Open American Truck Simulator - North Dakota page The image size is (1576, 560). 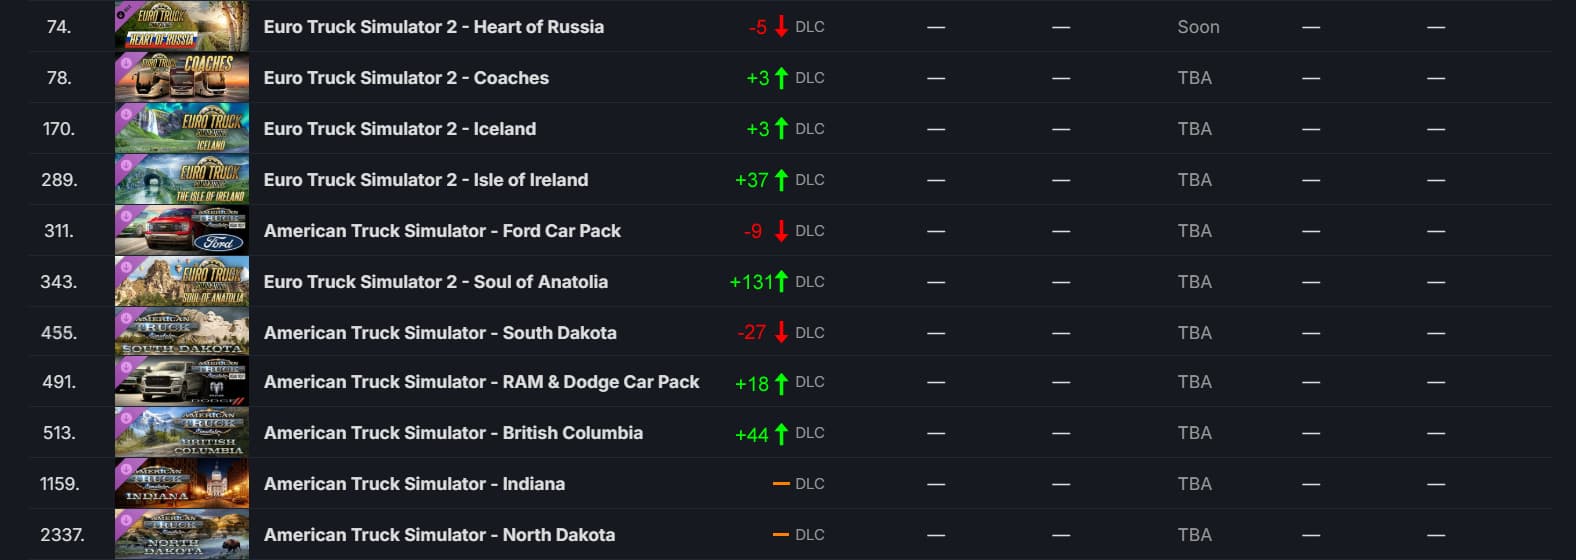(439, 535)
